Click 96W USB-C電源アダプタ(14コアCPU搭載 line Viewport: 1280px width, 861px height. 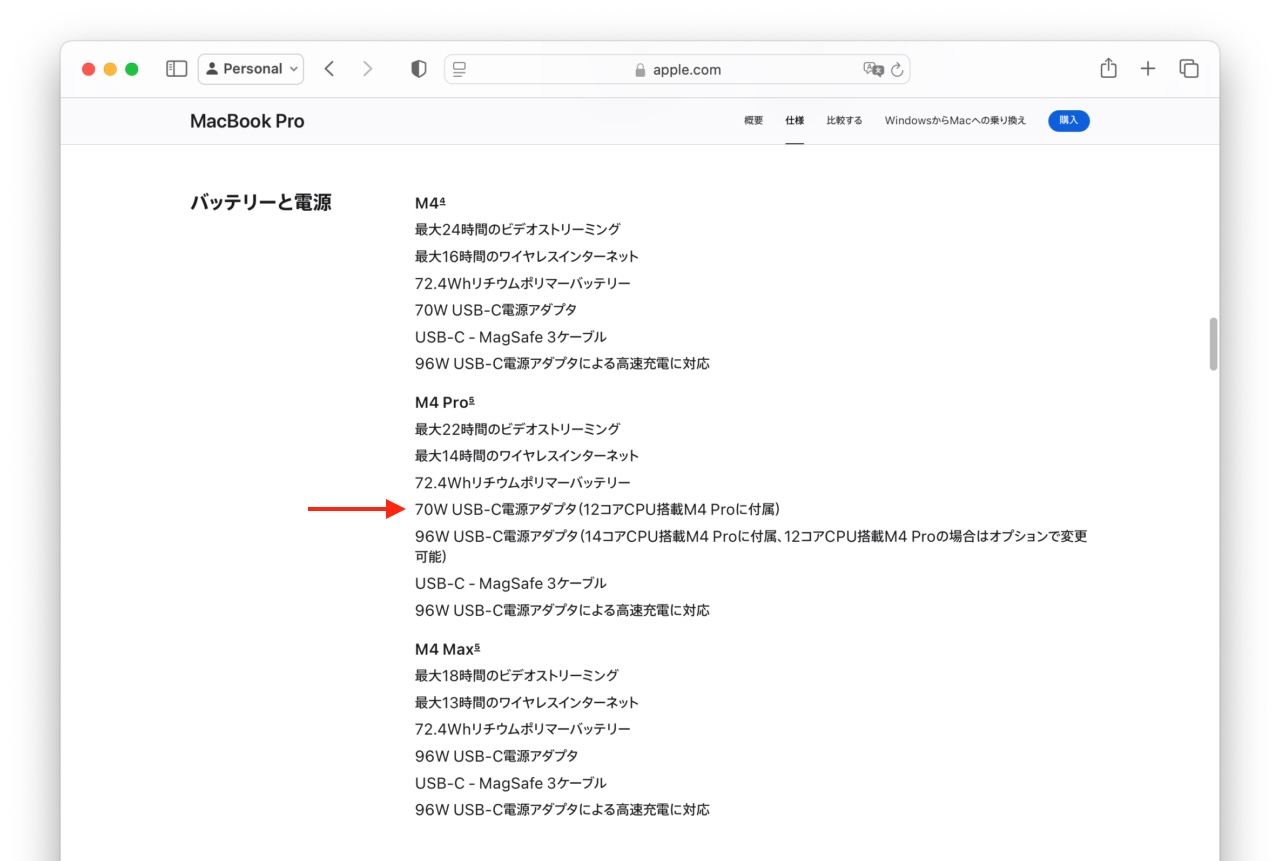(751, 546)
